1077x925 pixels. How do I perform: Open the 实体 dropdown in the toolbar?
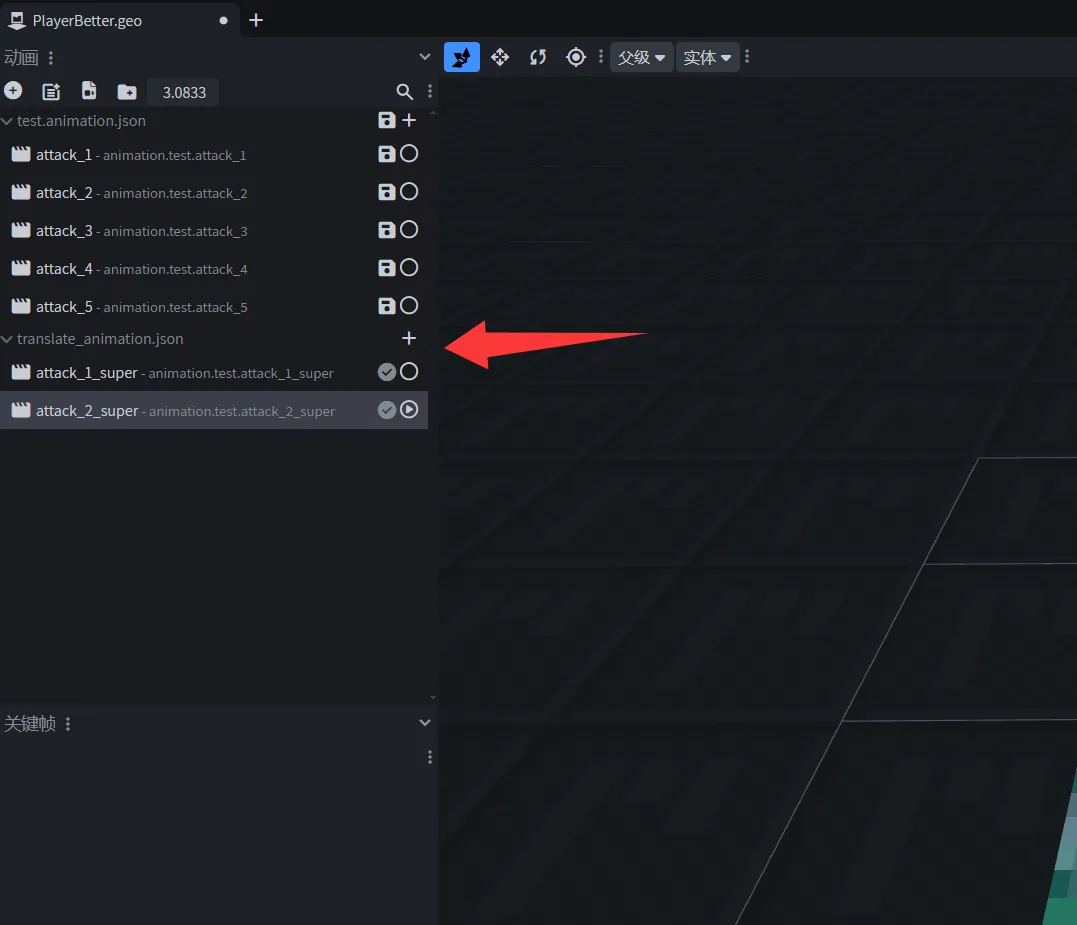tap(707, 57)
